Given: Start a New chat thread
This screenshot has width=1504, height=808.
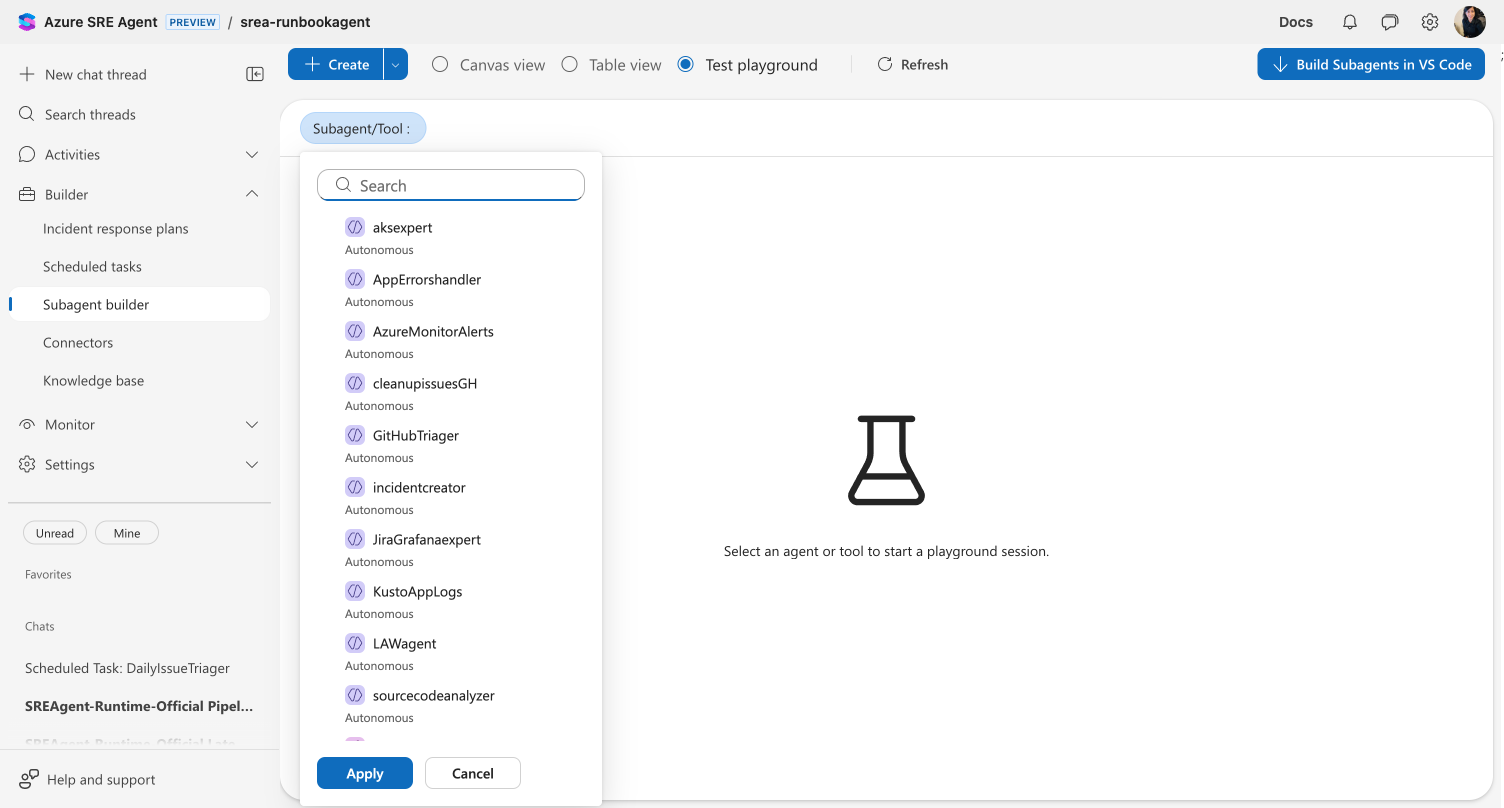Looking at the screenshot, I should (96, 74).
